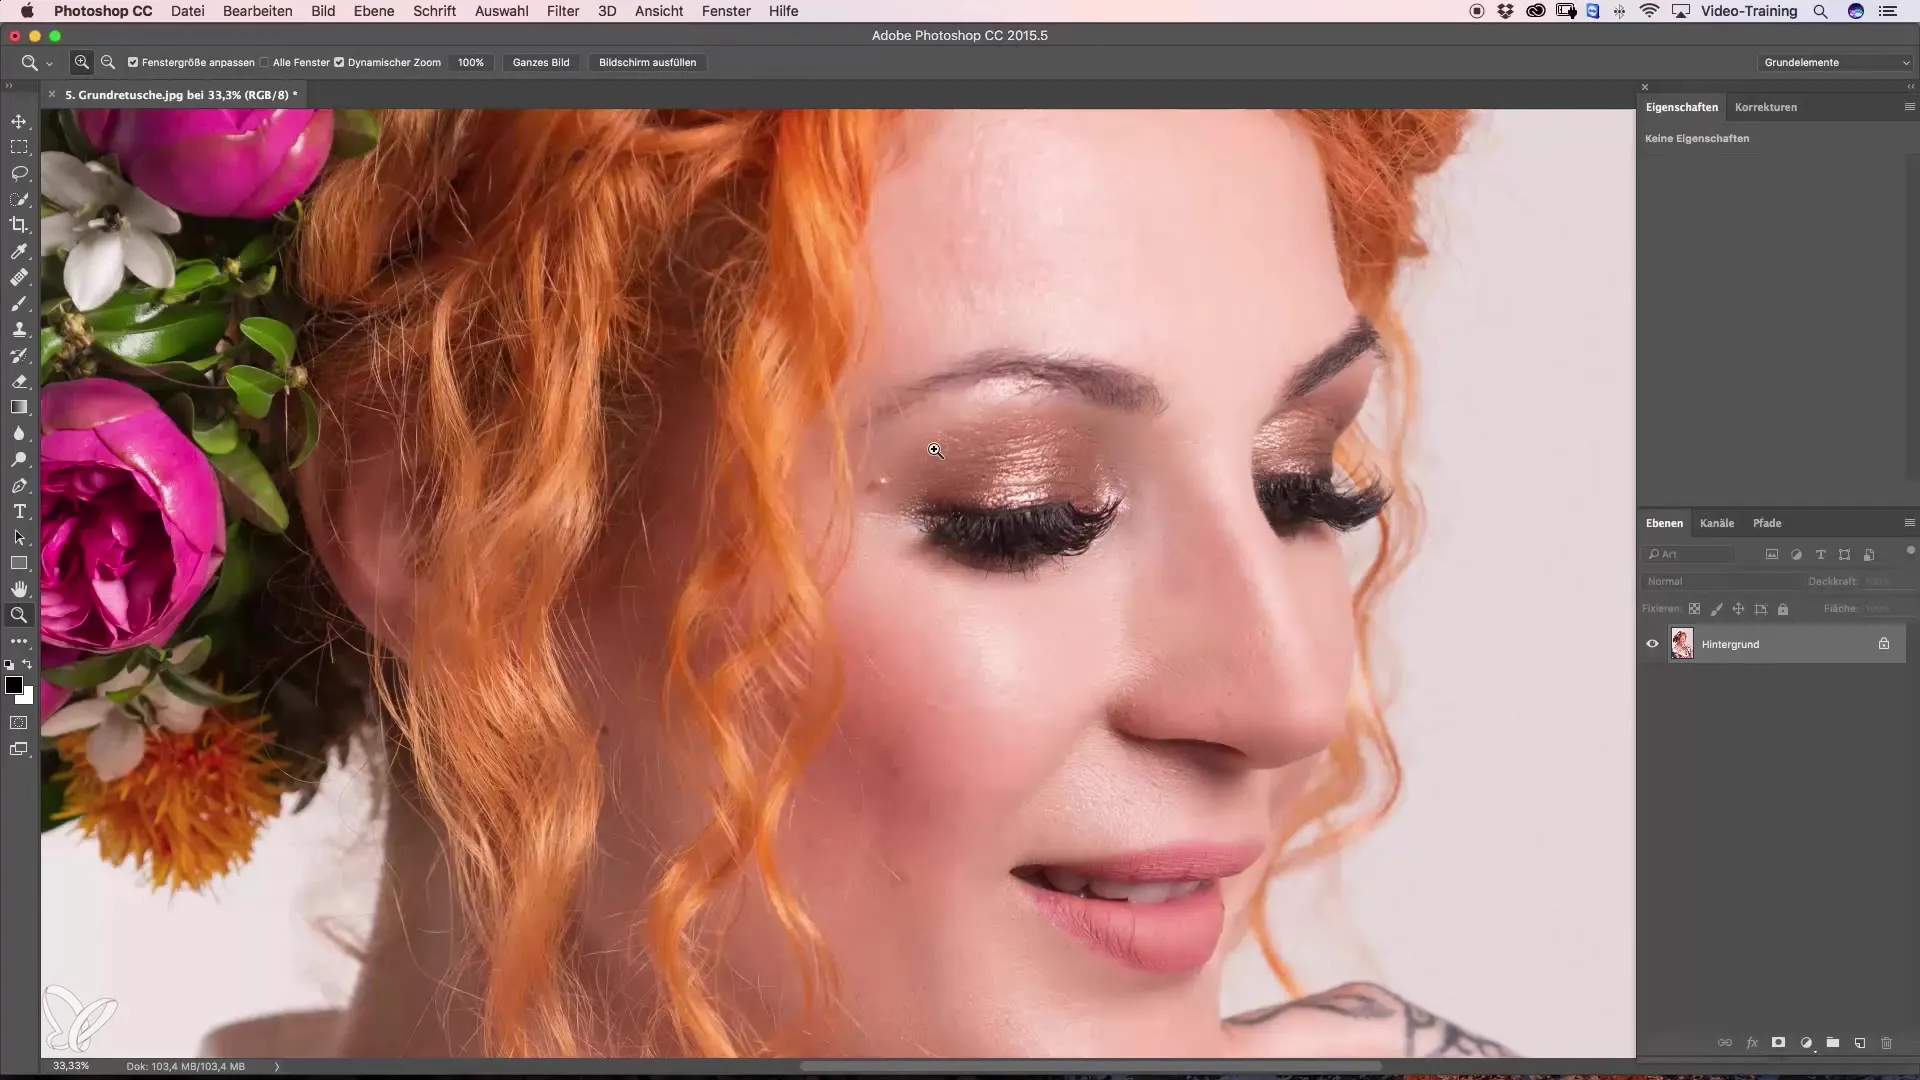This screenshot has width=1920, height=1080.
Task: Select the Lasso tool
Action: tap(19, 173)
